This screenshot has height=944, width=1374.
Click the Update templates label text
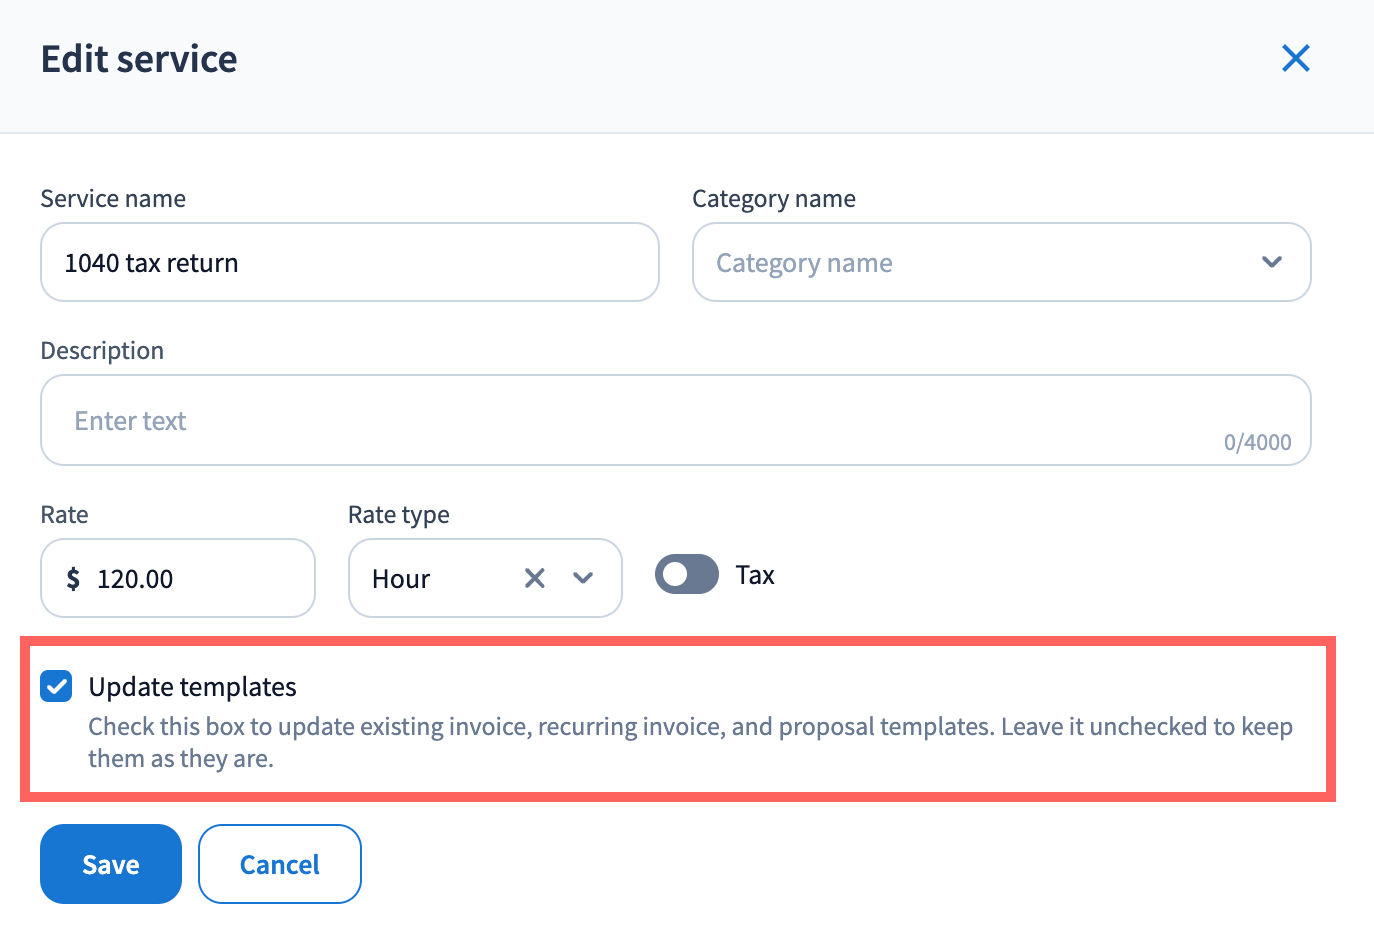click(x=192, y=687)
